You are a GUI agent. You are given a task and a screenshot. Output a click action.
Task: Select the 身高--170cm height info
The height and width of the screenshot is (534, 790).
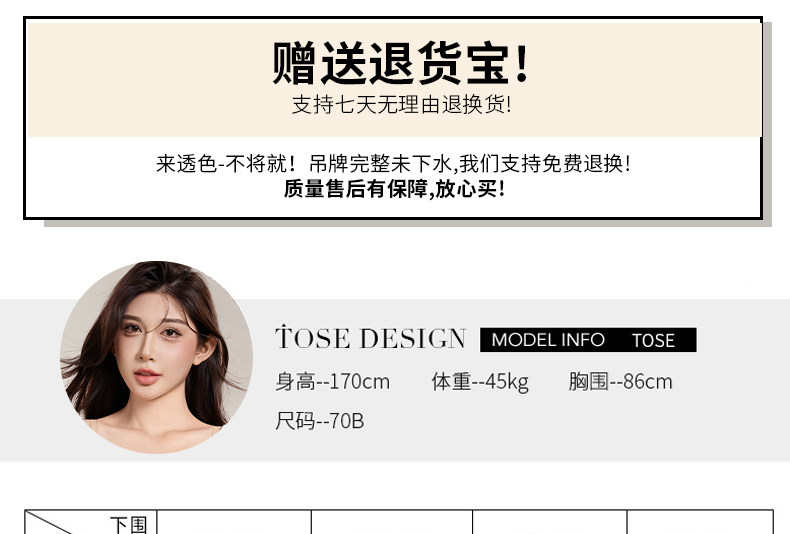(333, 381)
